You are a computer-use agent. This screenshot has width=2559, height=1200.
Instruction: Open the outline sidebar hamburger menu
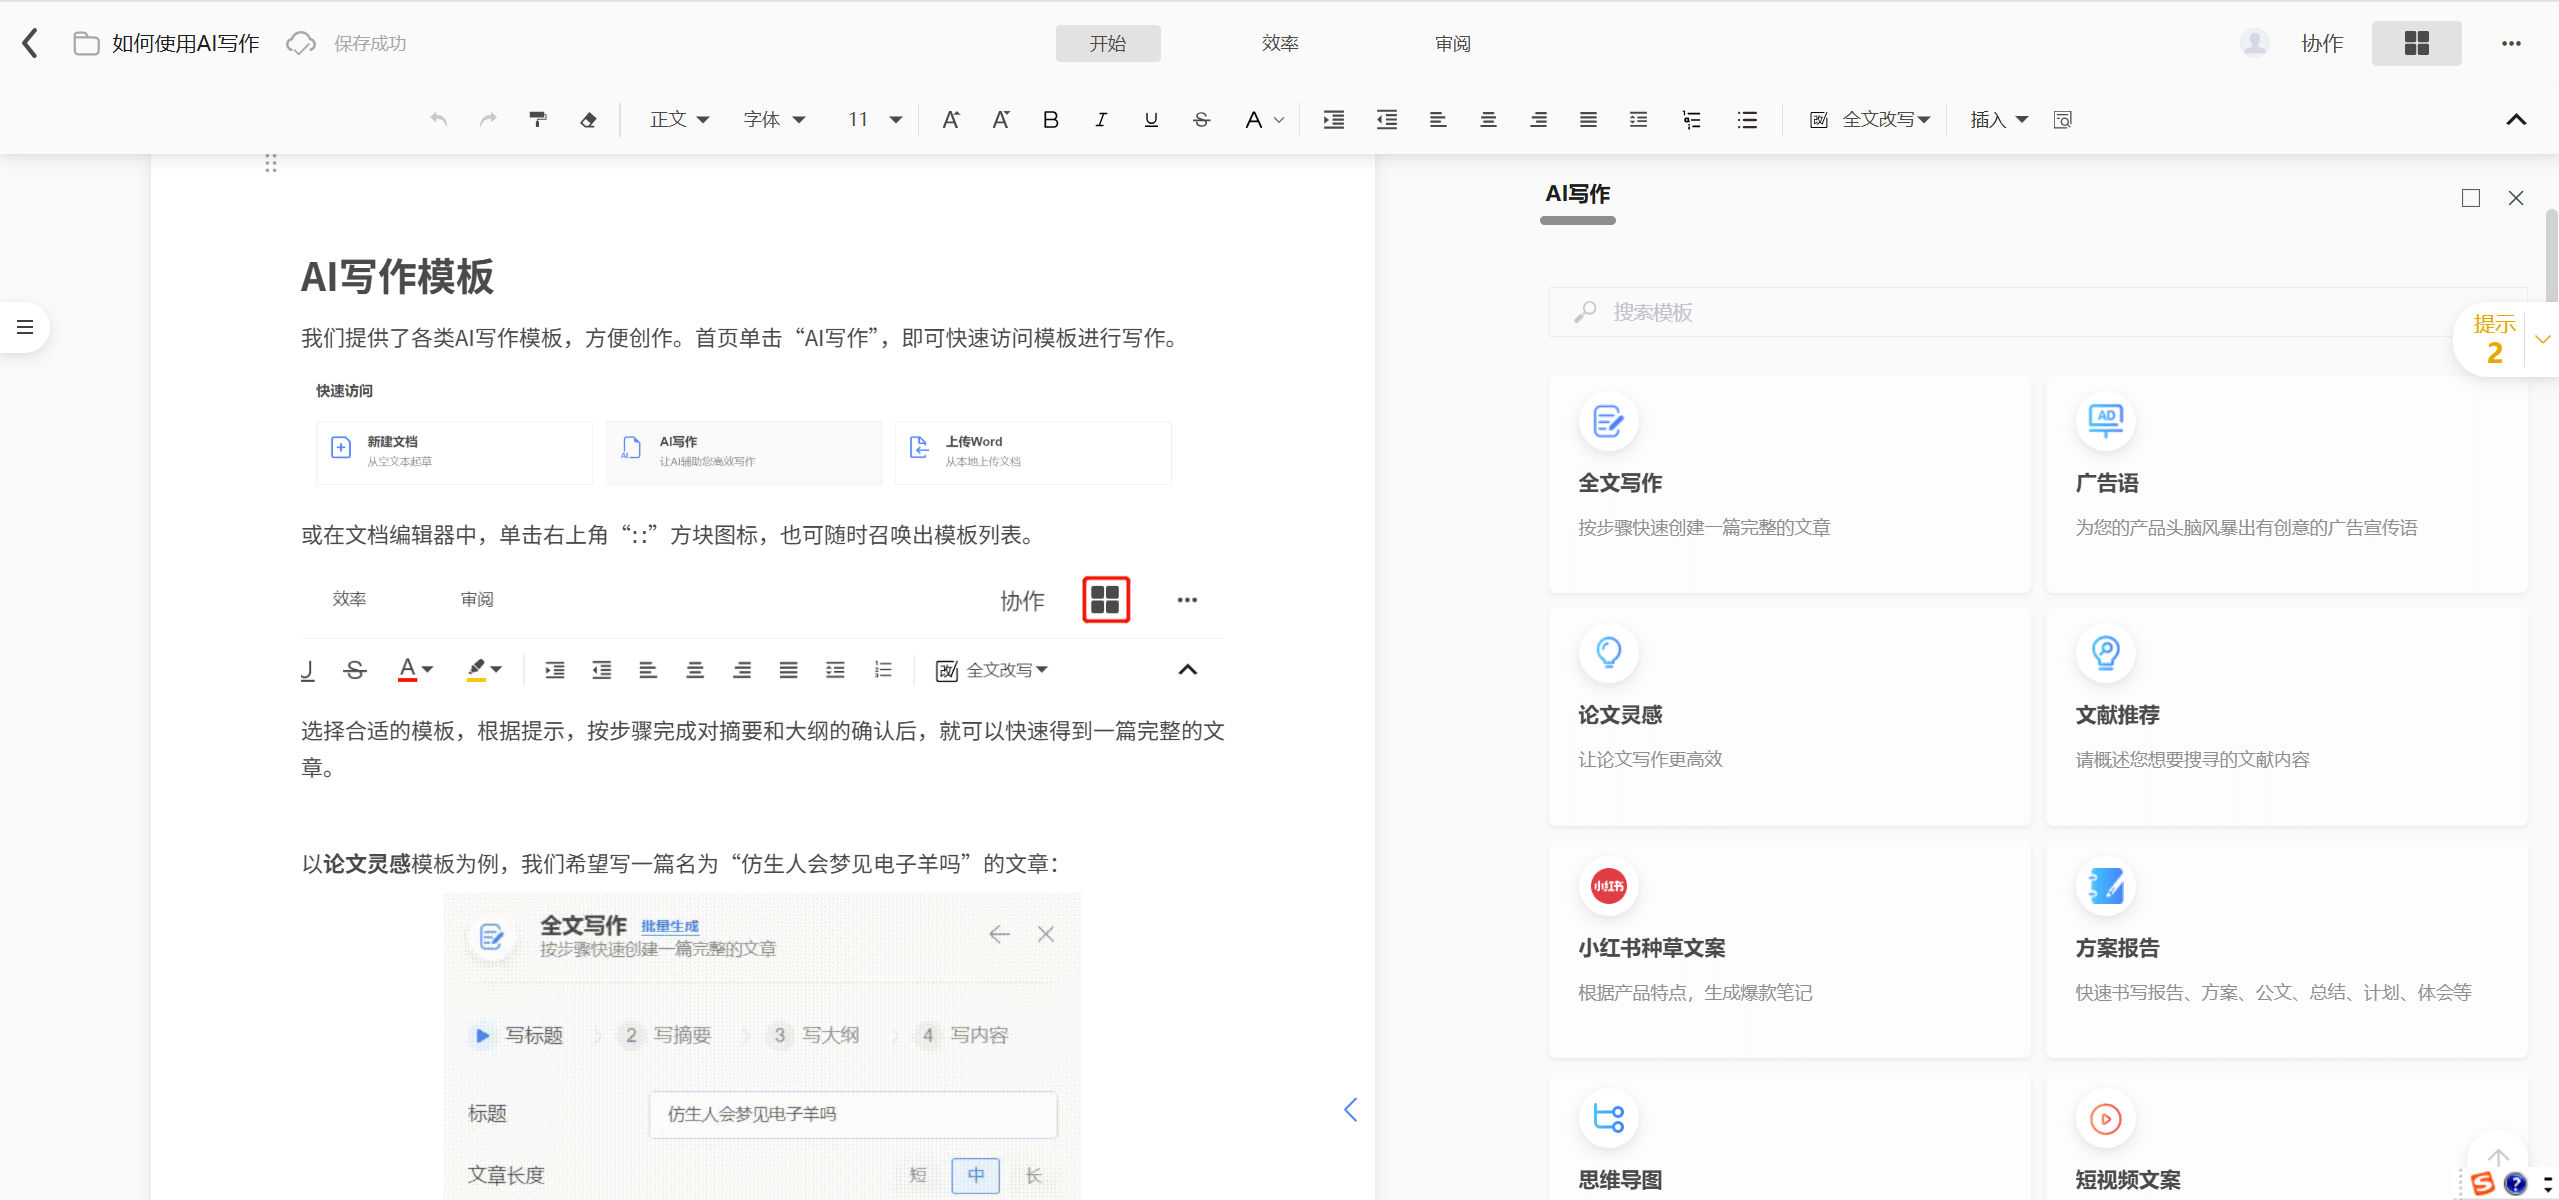tap(25, 327)
